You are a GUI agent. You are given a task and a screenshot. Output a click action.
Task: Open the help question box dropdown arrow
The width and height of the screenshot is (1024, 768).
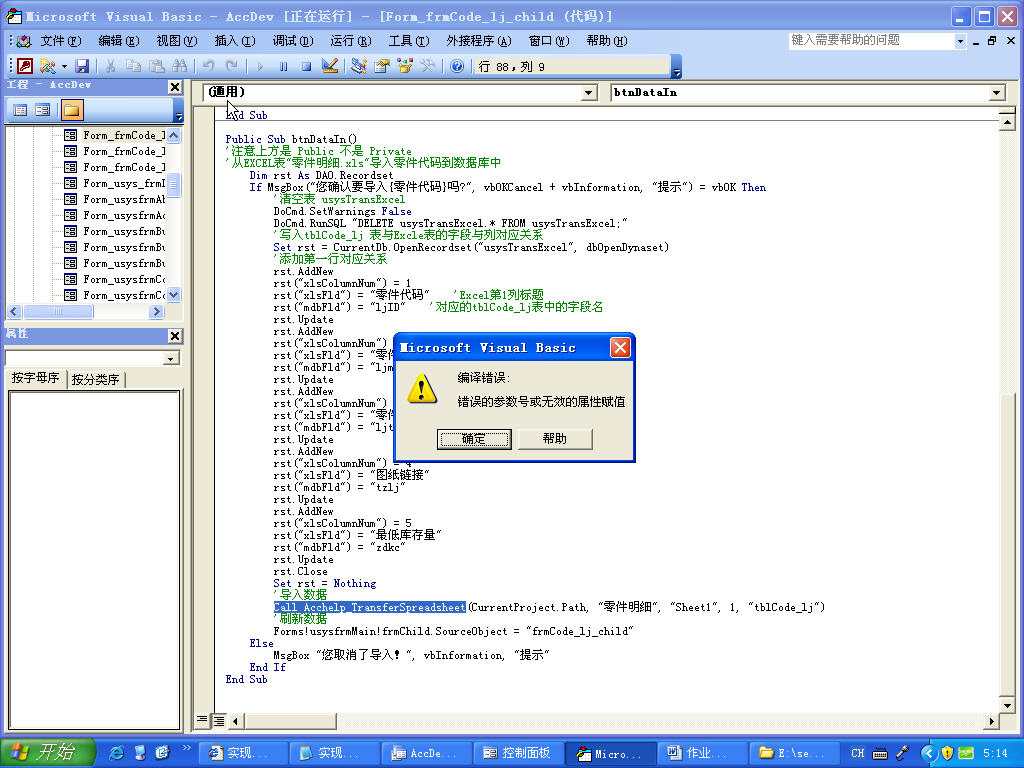click(x=960, y=40)
